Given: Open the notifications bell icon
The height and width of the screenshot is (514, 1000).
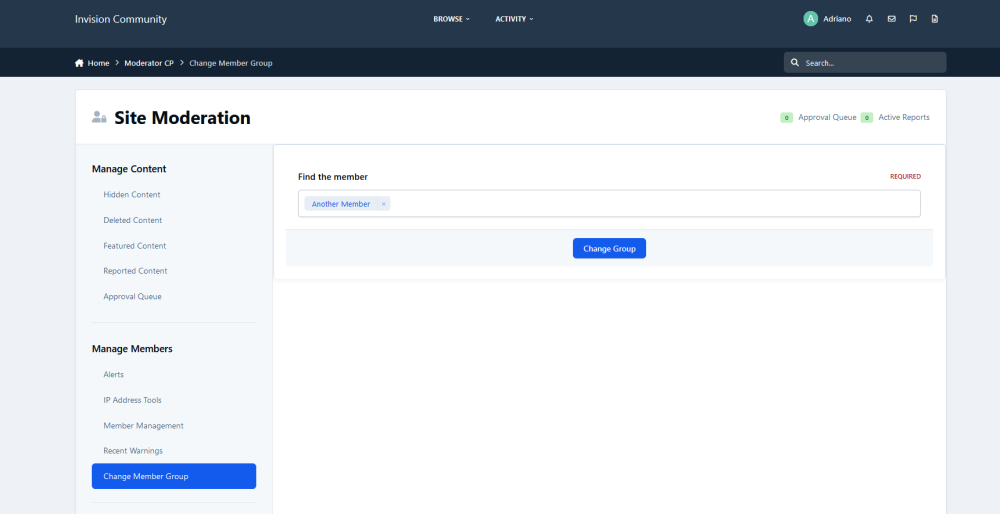Looking at the screenshot, I should 869,19.
